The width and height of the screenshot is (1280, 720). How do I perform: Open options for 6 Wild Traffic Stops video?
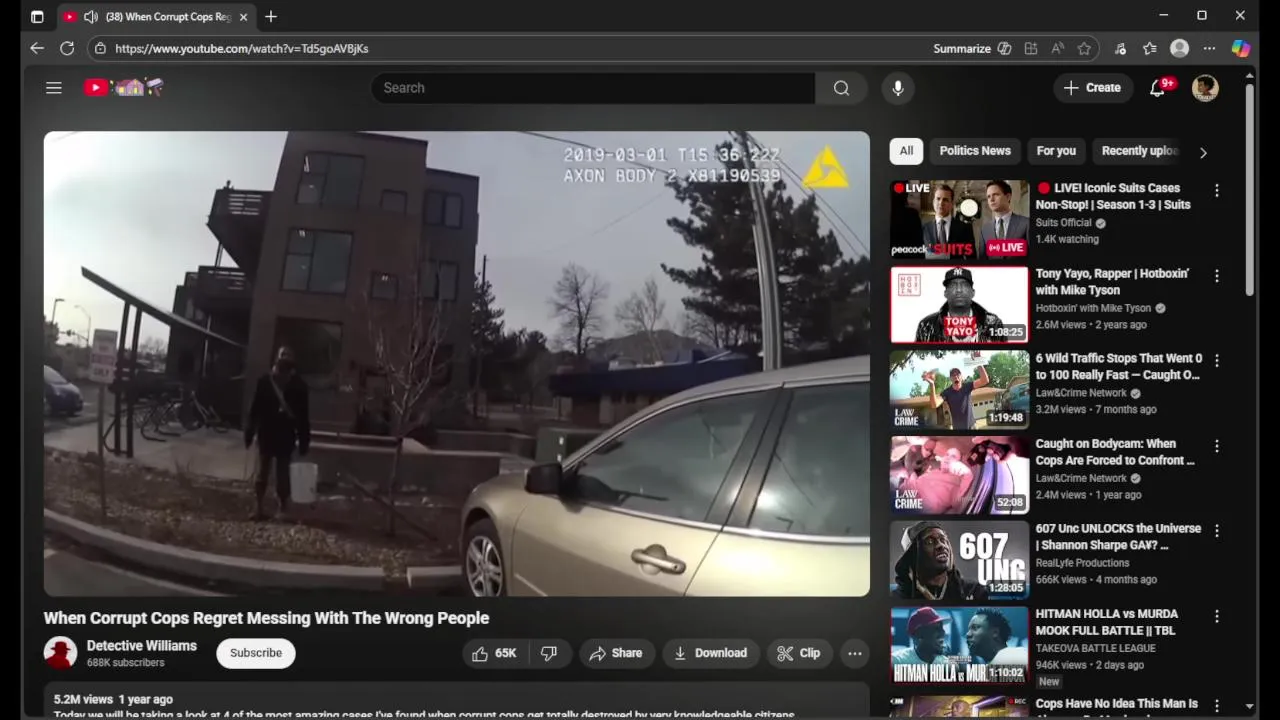point(1217,360)
